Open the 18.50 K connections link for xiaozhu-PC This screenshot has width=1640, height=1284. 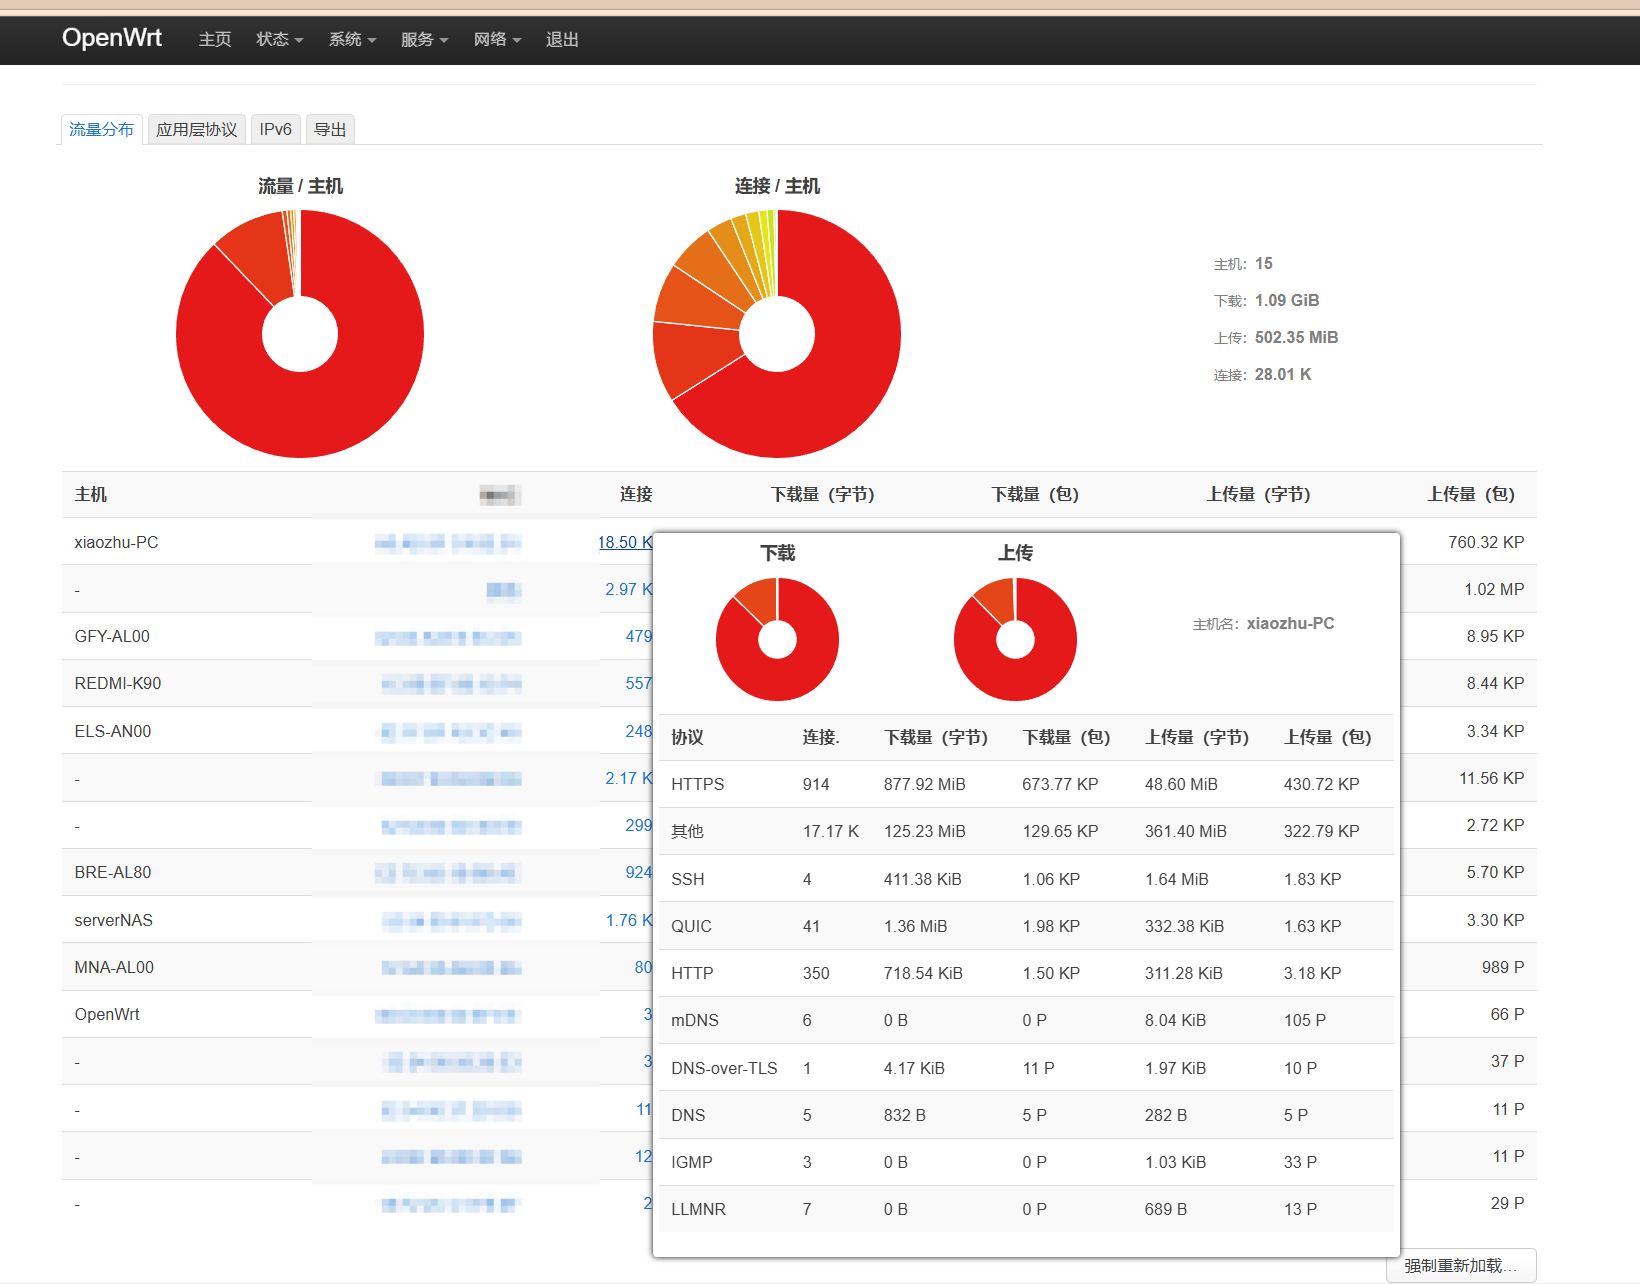pyautogui.click(x=625, y=542)
